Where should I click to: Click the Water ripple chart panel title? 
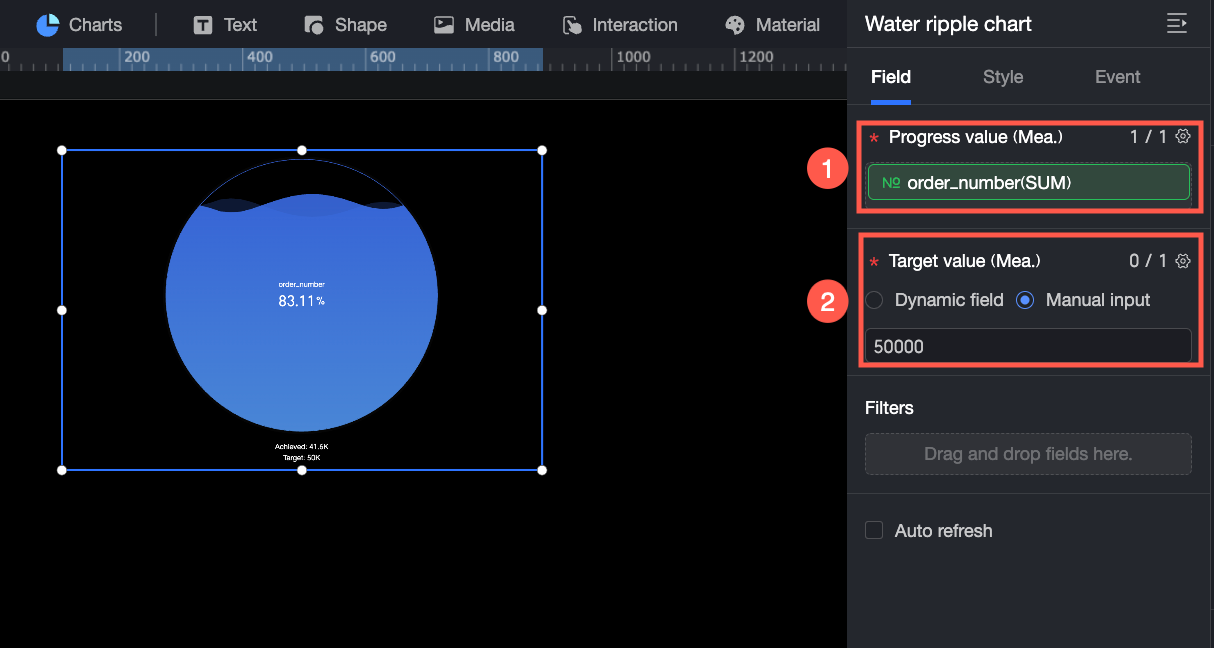pos(948,24)
